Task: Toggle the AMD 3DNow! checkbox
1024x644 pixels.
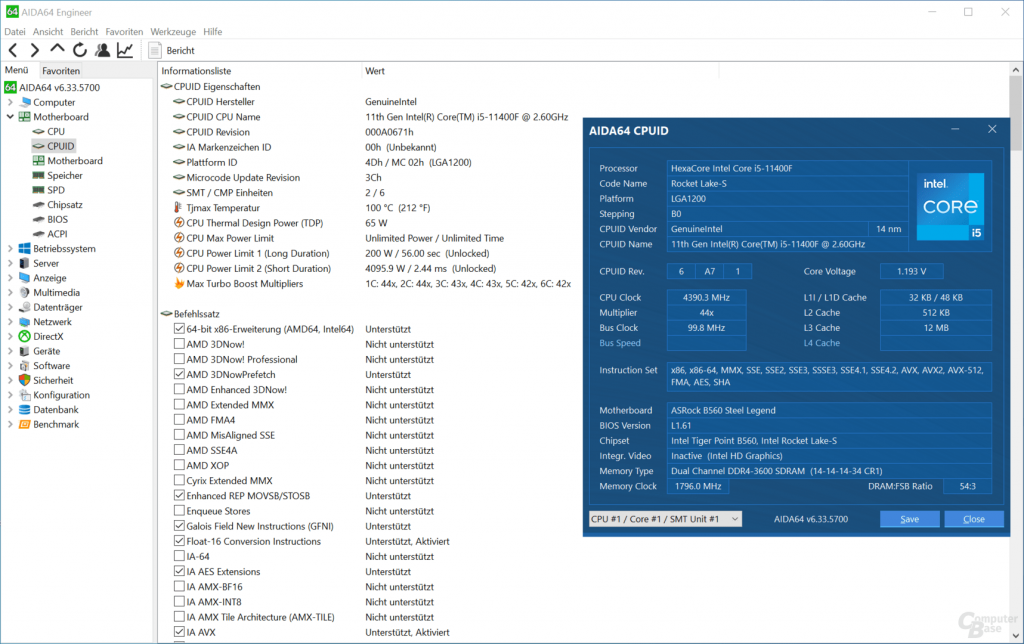Action: (x=179, y=344)
